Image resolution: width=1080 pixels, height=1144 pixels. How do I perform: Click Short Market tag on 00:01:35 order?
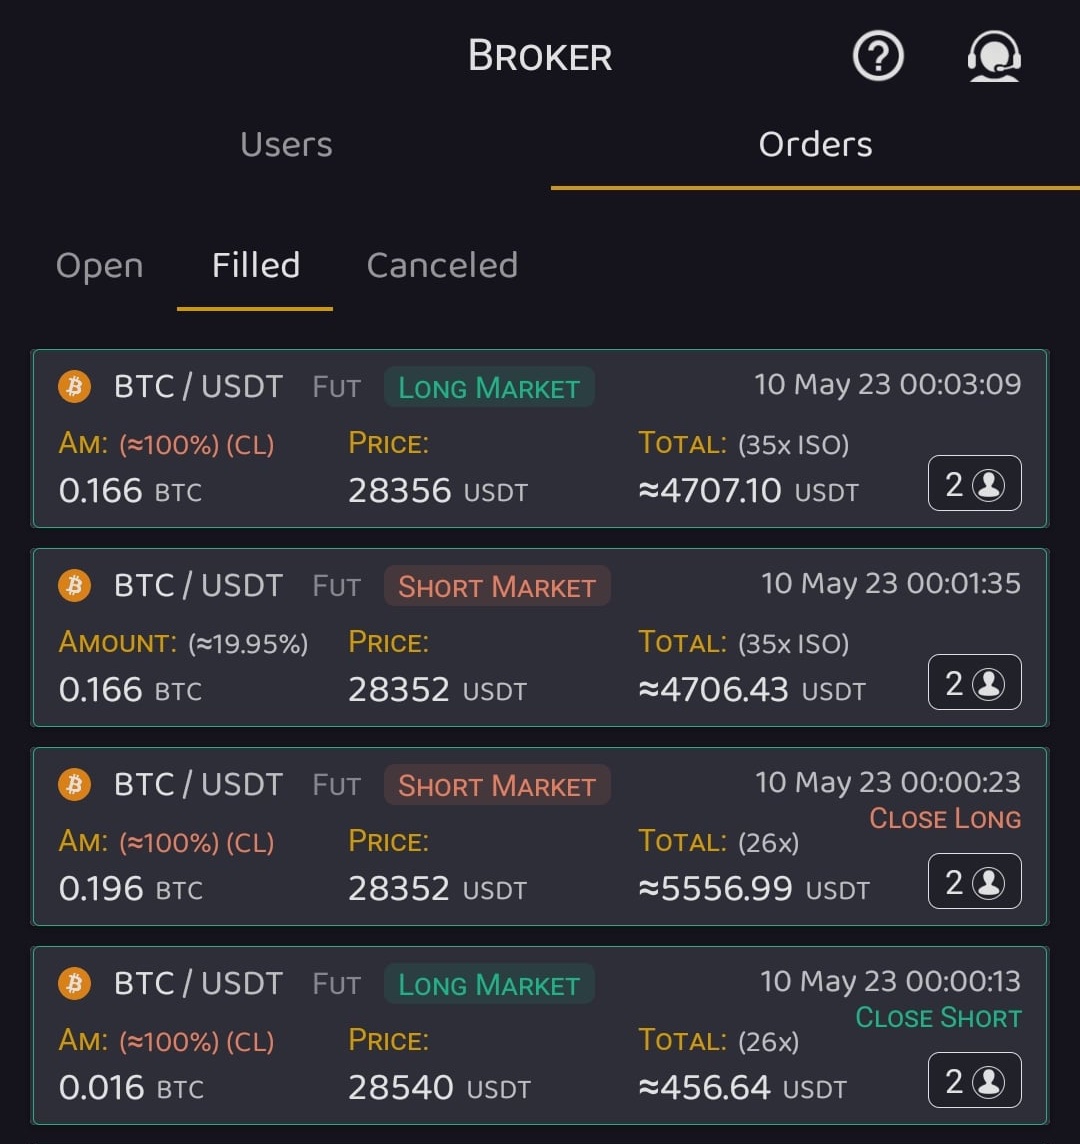[497, 587]
